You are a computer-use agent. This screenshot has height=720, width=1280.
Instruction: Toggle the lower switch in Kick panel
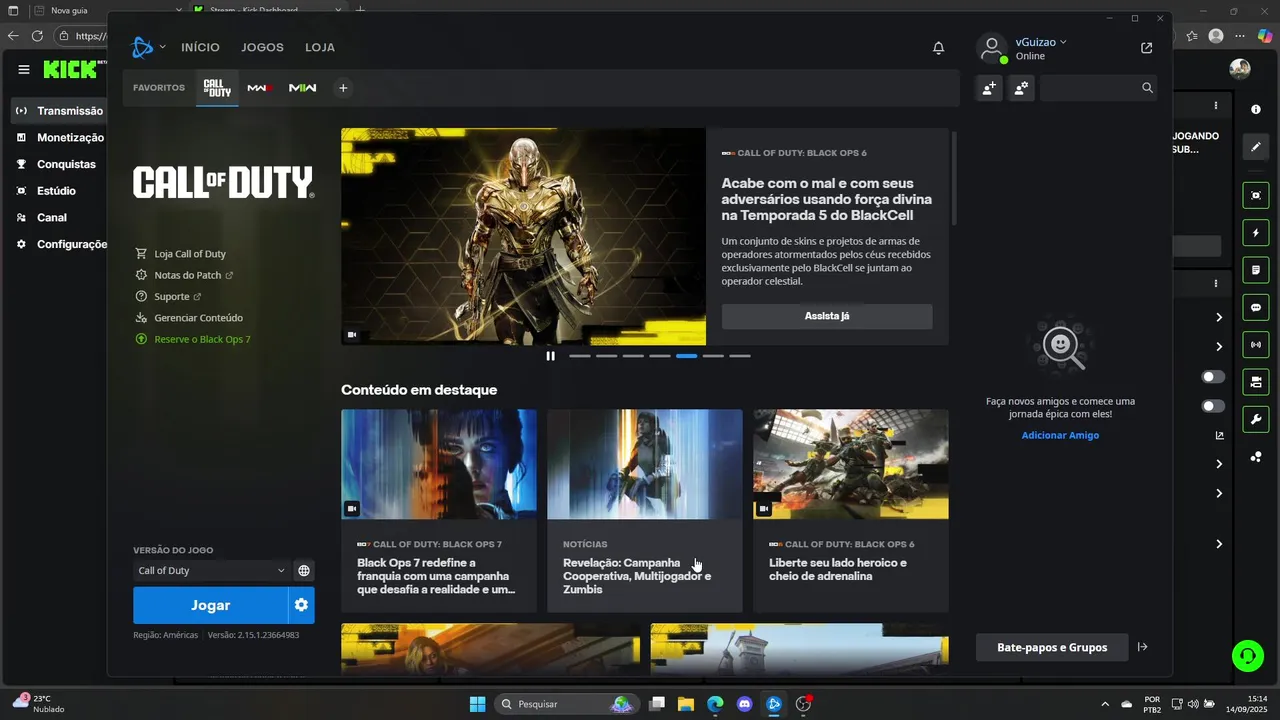coord(1213,406)
